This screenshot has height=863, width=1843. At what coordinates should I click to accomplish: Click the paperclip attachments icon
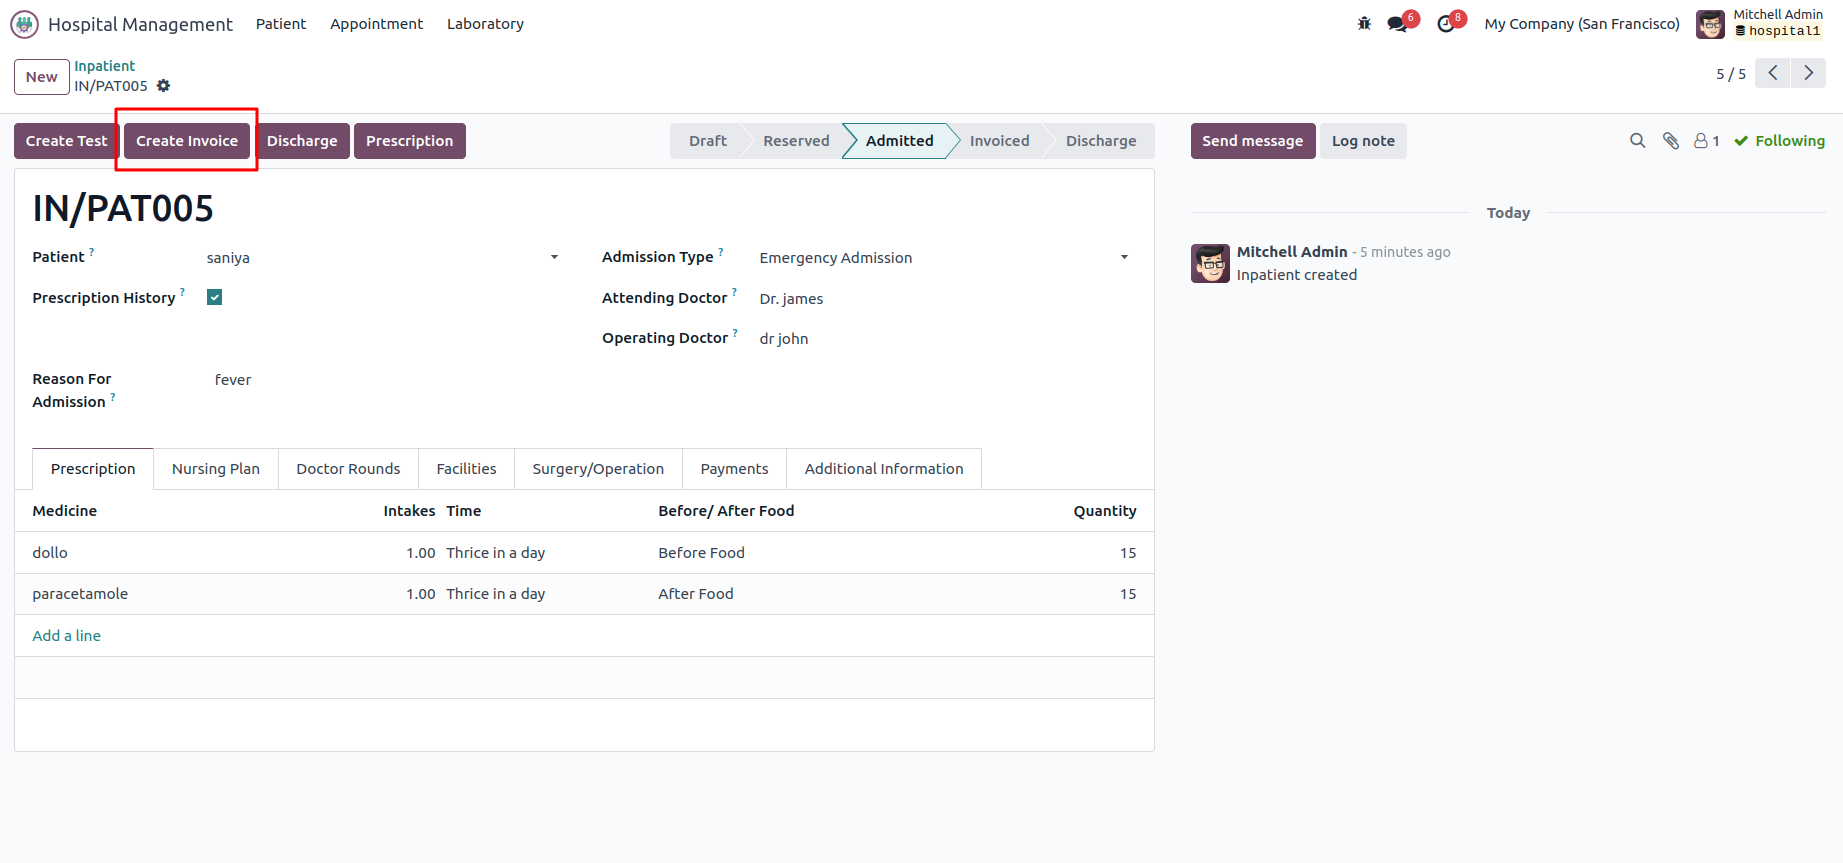(x=1670, y=141)
